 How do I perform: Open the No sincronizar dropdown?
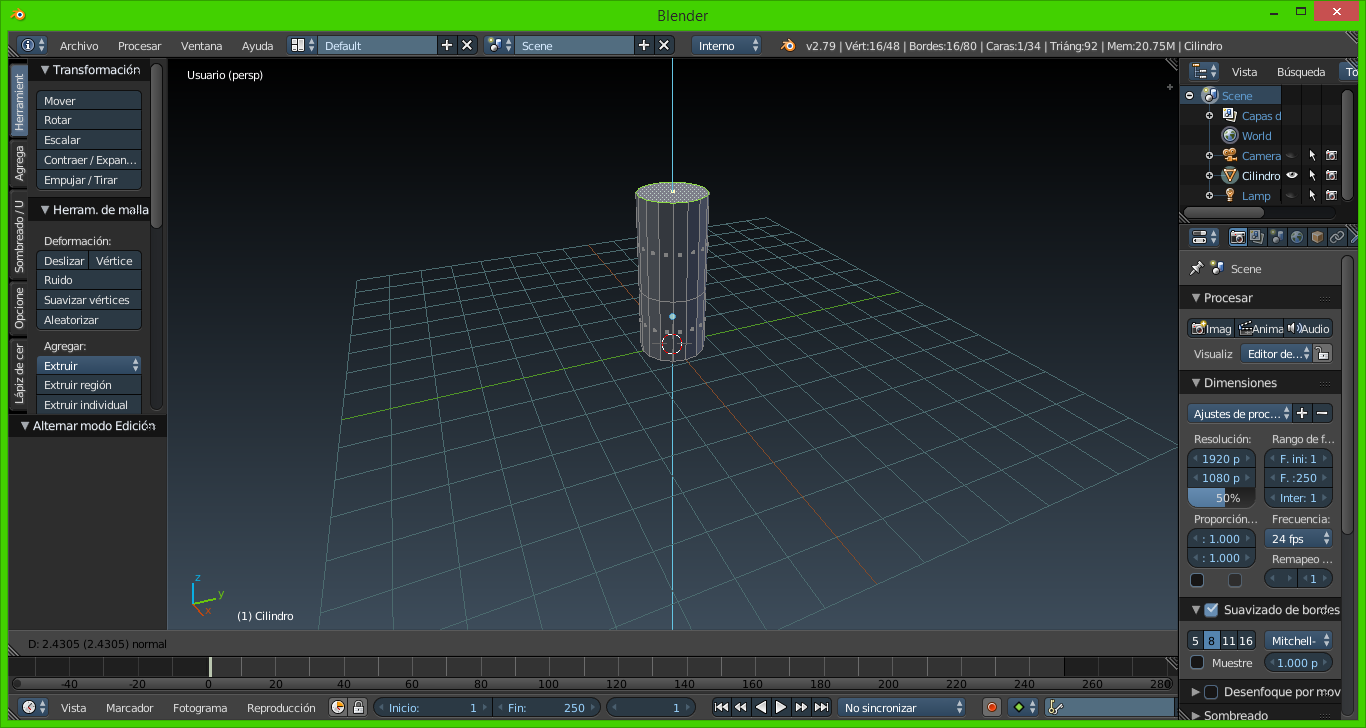903,707
